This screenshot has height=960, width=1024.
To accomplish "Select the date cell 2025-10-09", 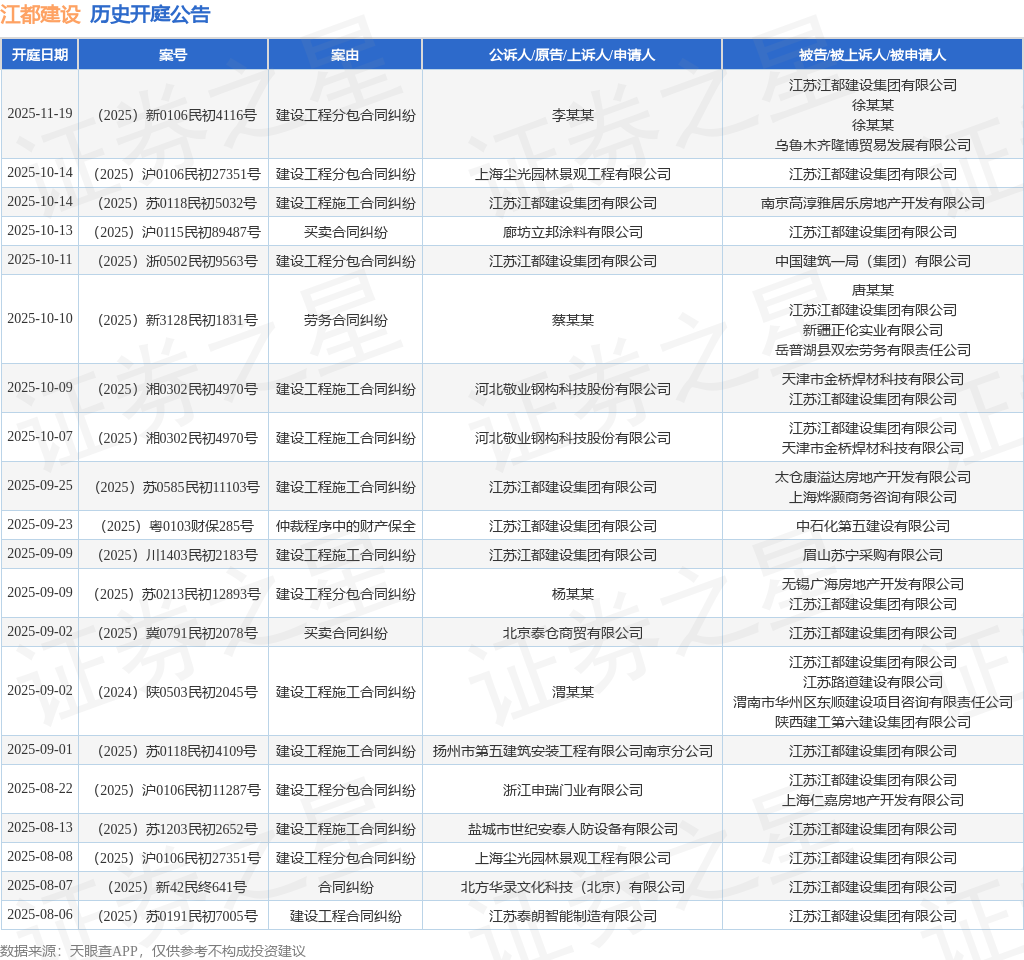I will [x=40, y=387].
